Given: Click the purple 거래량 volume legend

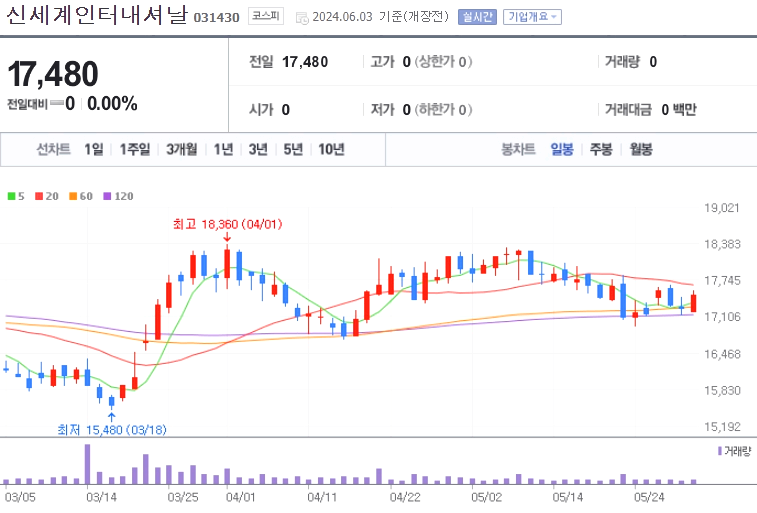Looking at the screenshot, I should 734,451.
